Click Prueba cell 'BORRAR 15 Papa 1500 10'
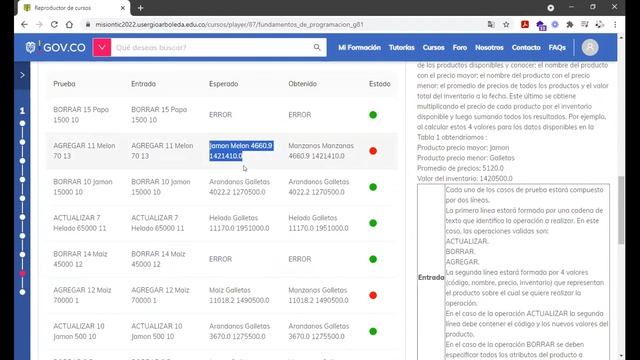640x360 pixels. point(81,115)
